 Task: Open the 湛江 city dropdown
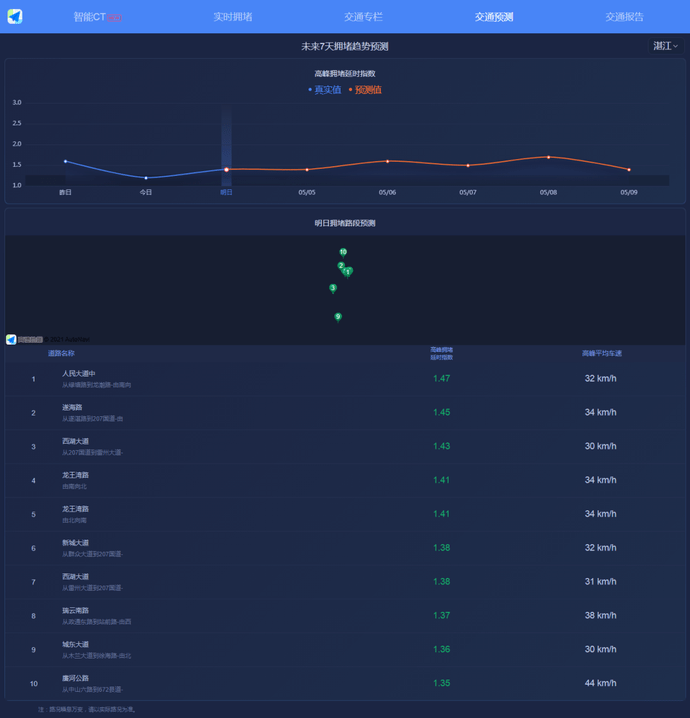pos(665,46)
